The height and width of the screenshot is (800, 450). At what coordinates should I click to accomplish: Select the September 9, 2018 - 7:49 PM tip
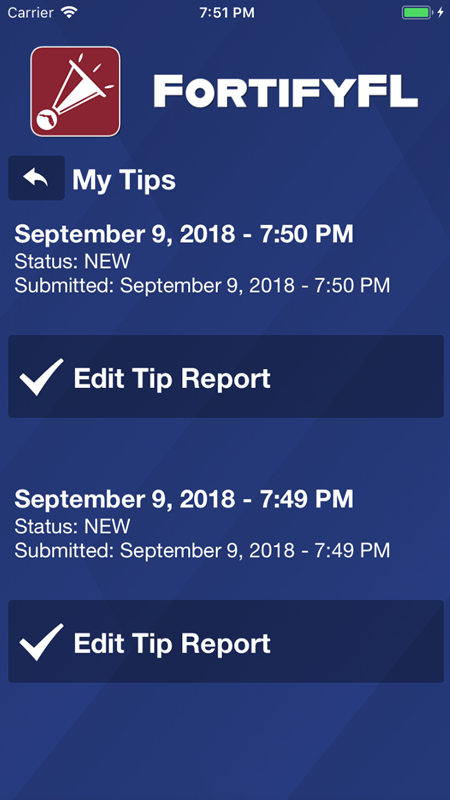click(x=184, y=499)
